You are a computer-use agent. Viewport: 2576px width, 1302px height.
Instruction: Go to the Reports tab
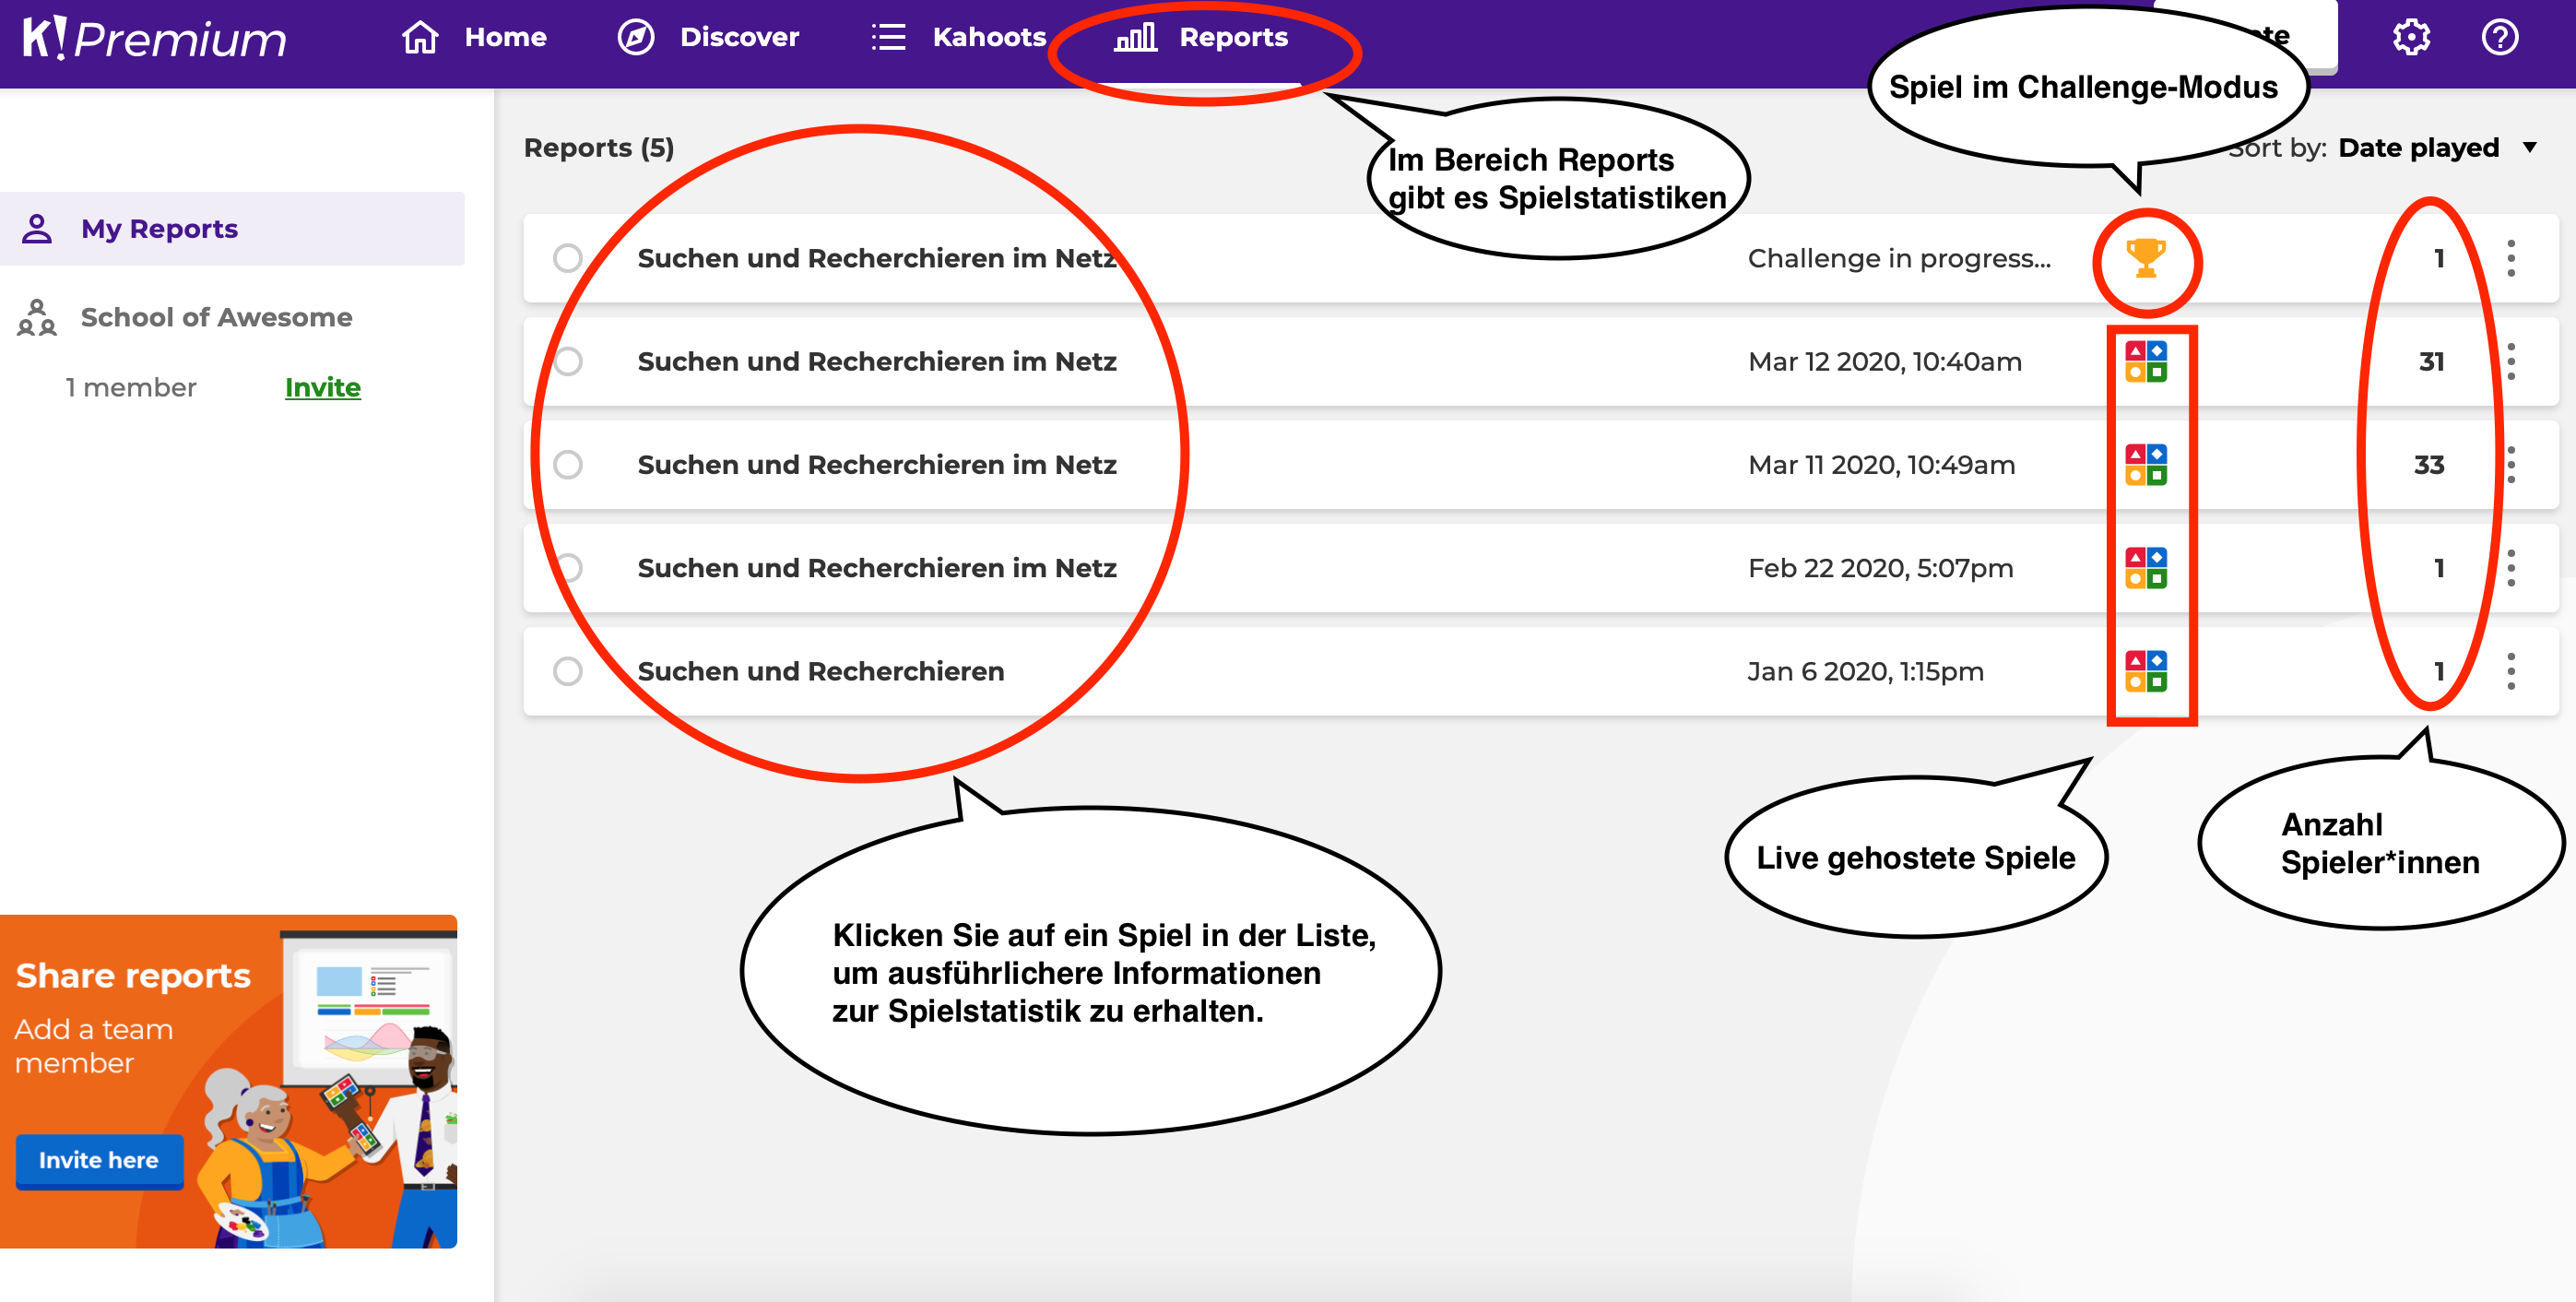coord(1202,37)
